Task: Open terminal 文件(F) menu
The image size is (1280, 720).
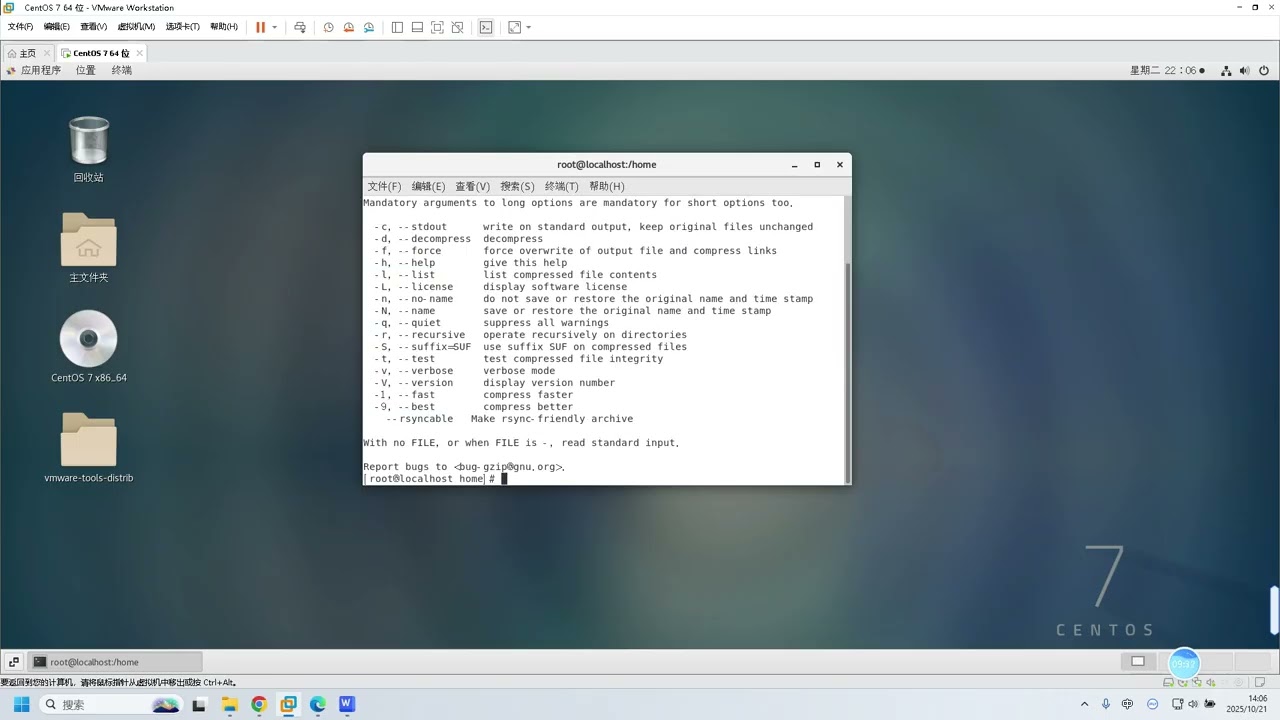Action: point(384,186)
